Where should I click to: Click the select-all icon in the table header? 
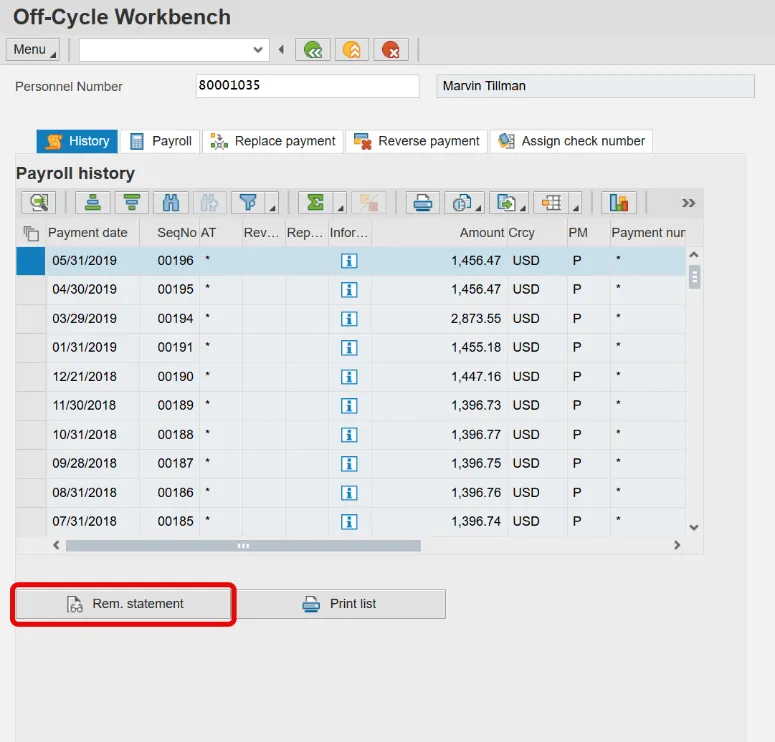tap(31, 233)
